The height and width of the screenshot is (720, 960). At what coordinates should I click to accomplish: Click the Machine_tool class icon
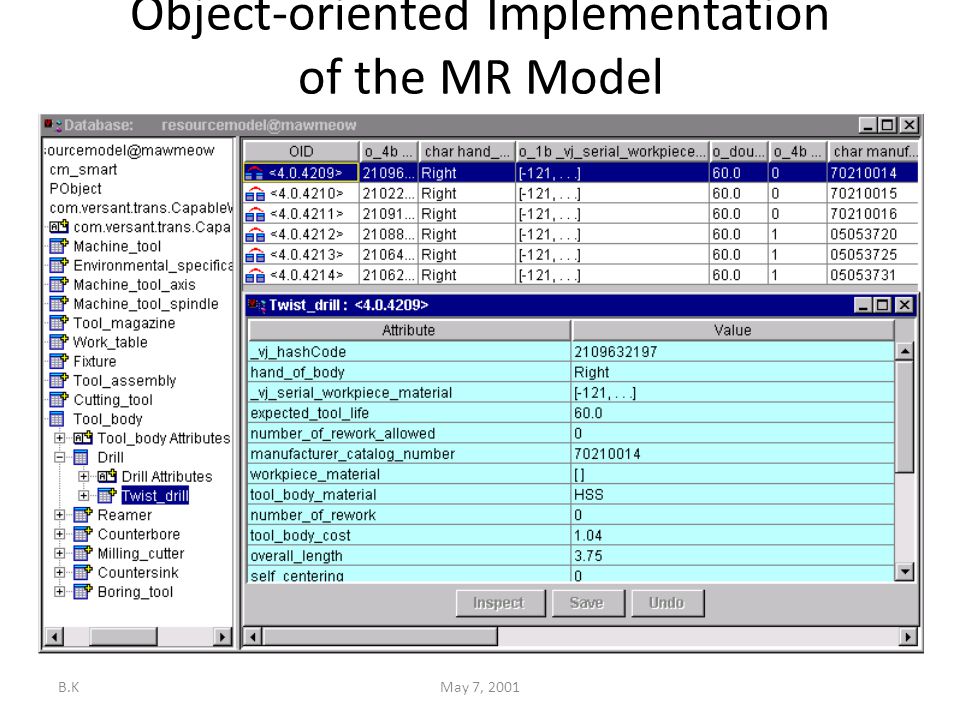(x=59, y=246)
